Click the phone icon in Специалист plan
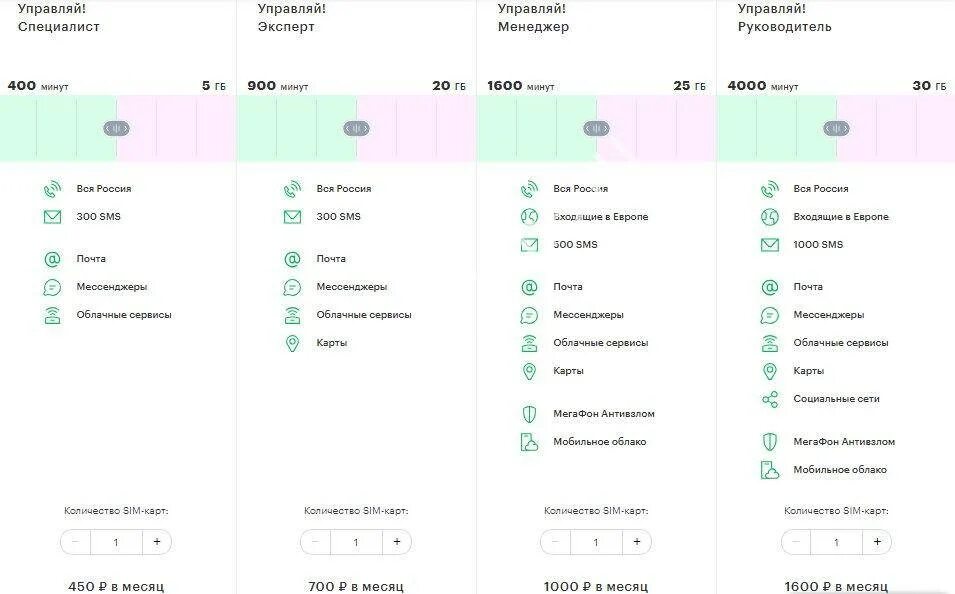This screenshot has height=594, width=955. 52,188
